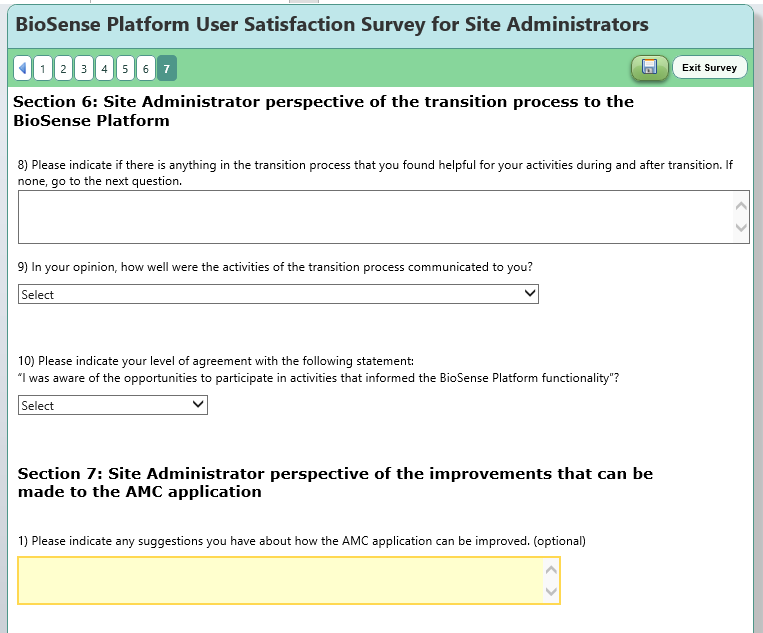Click scroll down arrow in question 8 box
This screenshot has height=633, width=763.
click(x=741, y=229)
